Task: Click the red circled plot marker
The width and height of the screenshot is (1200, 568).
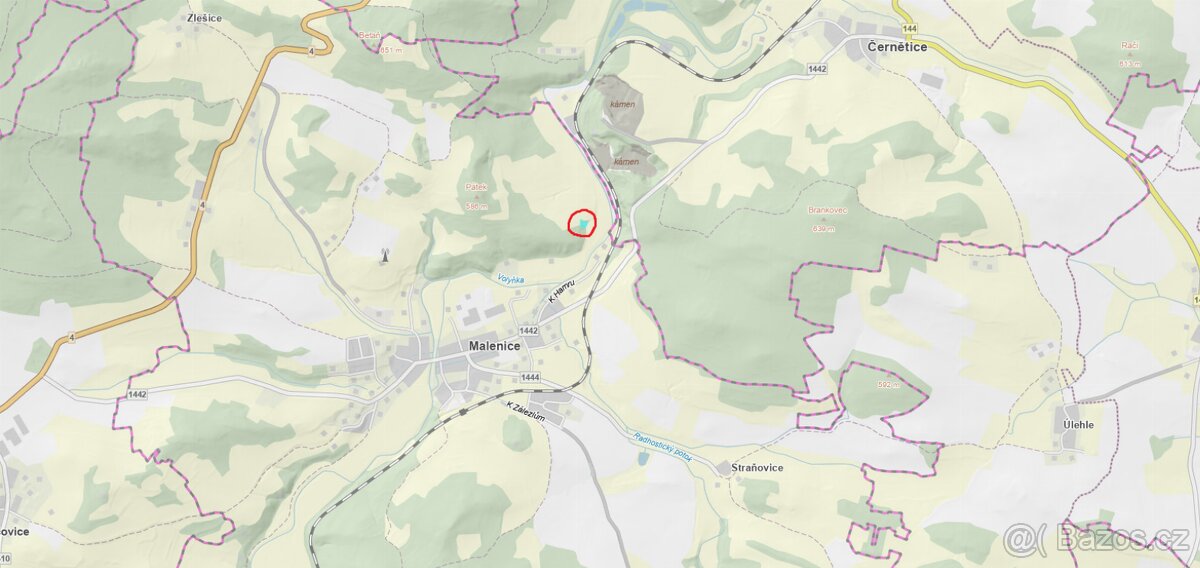Action: click(583, 222)
